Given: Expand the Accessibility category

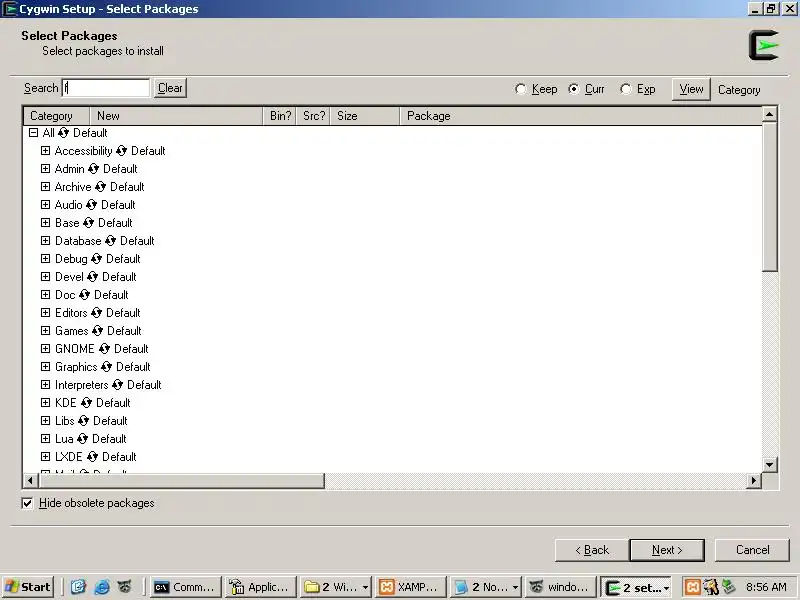Looking at the screenshot, I should (45, 151).
